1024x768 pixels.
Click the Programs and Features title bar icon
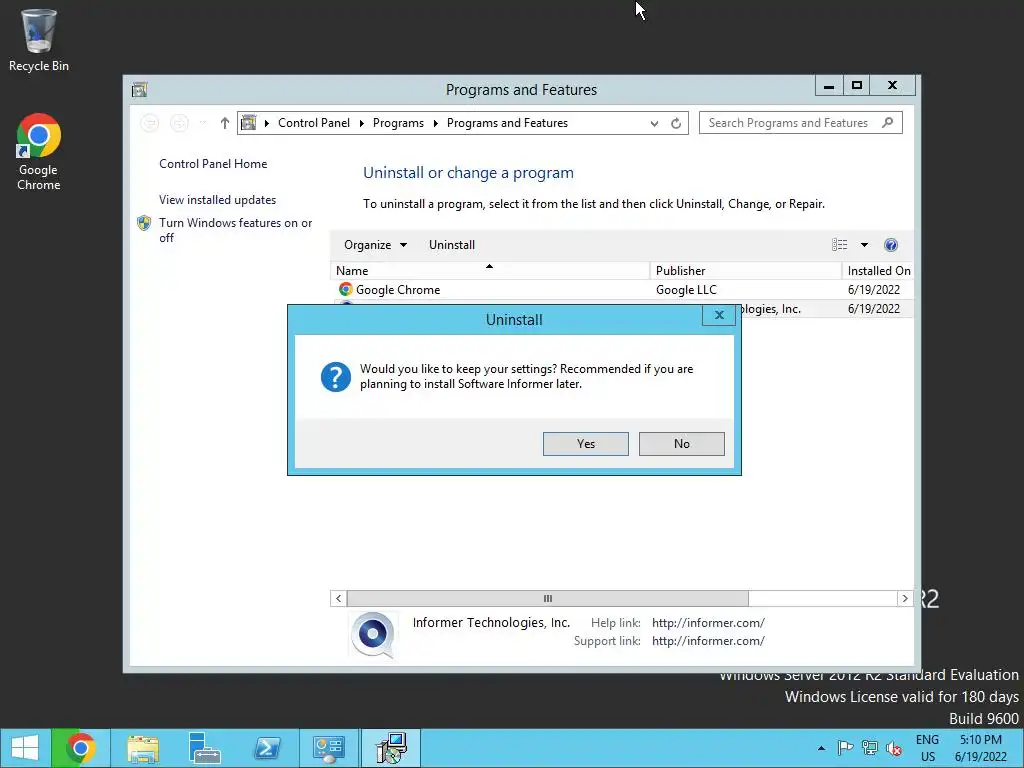coord(139,89)
